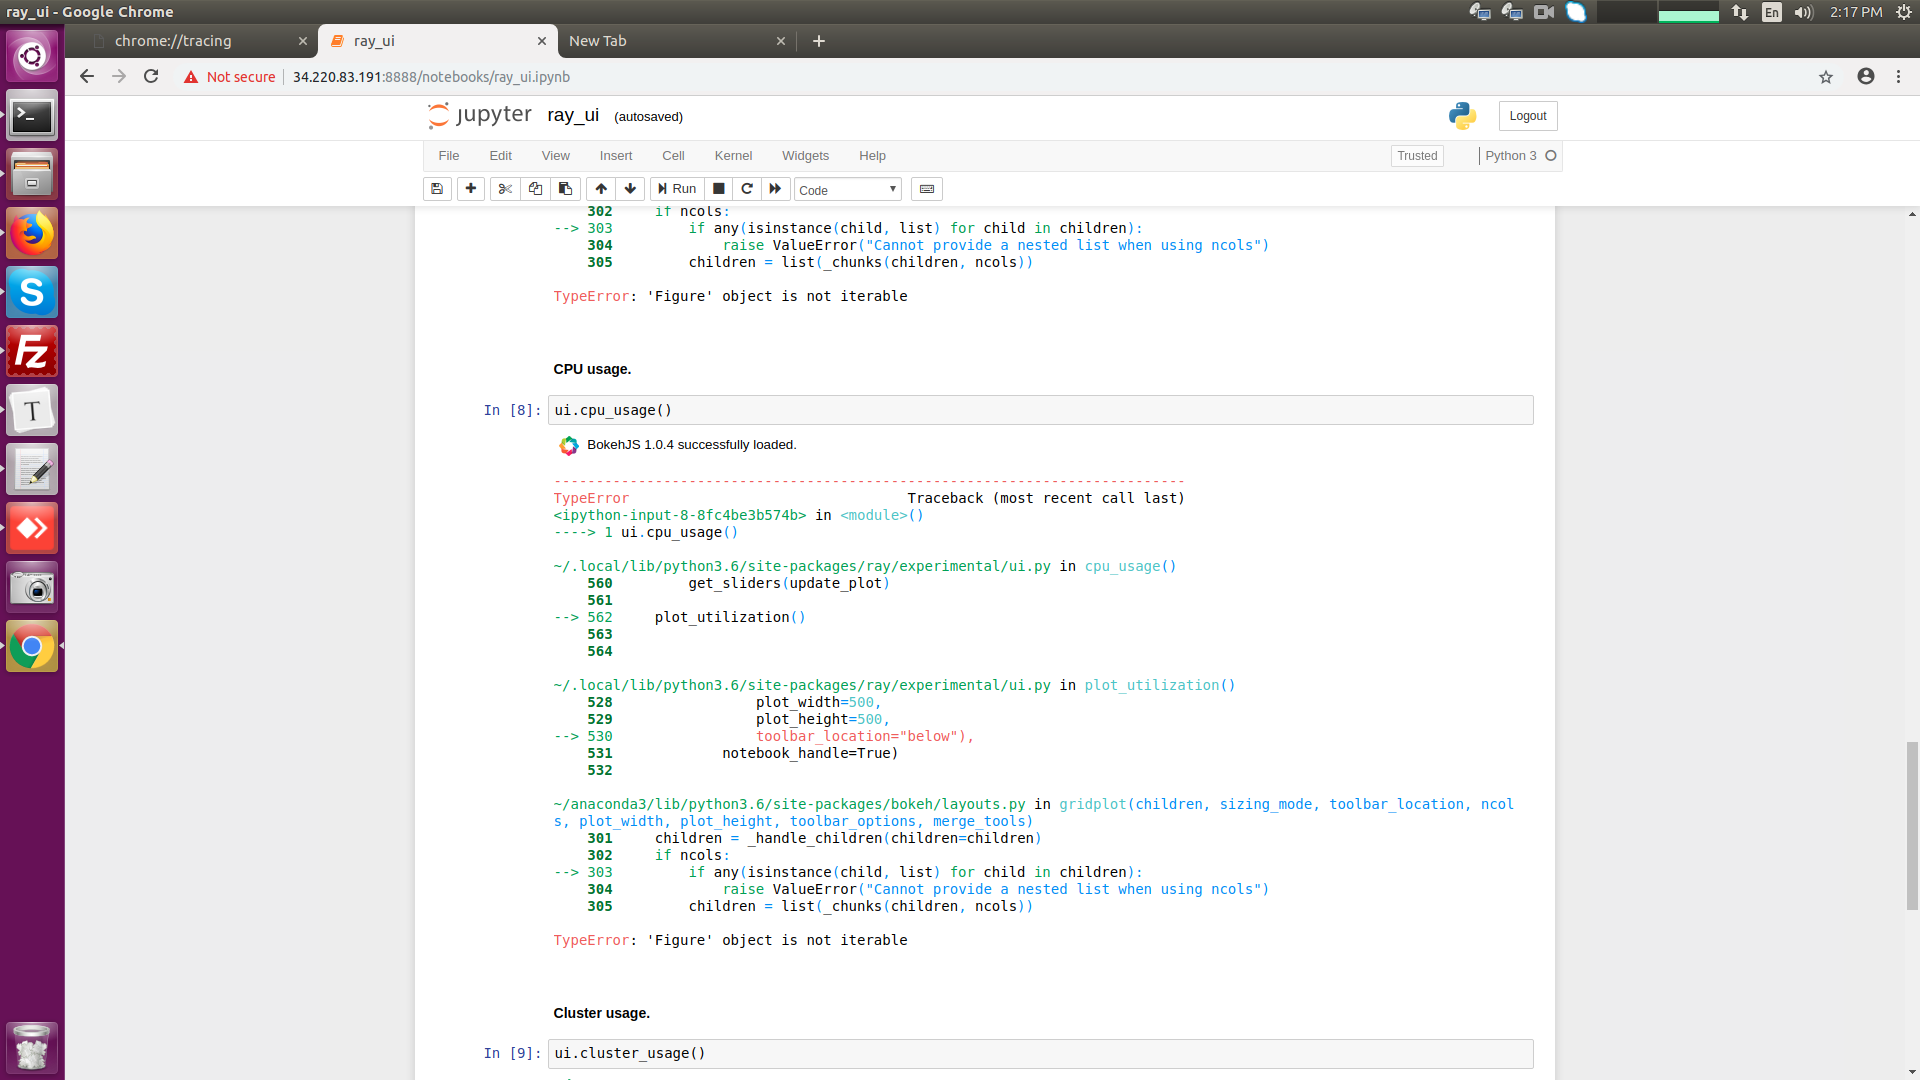Launch Firefox from the Ubuntu dock
Screen dimensions: 1920x1080
tap(32, 234)
